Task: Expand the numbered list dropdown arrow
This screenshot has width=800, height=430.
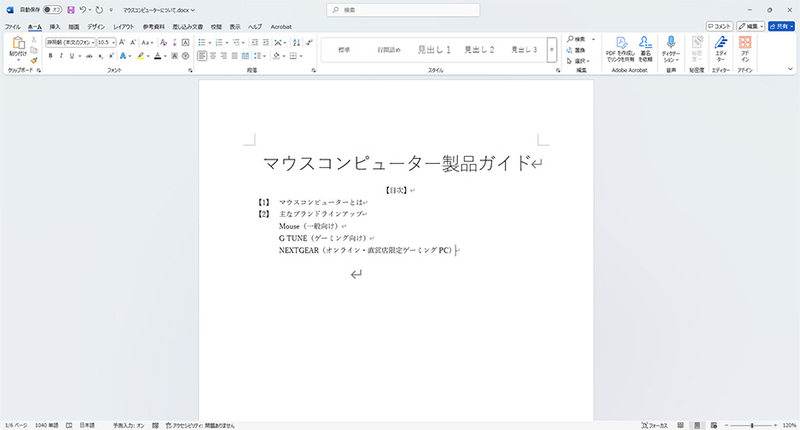Action: click(227, 42)
